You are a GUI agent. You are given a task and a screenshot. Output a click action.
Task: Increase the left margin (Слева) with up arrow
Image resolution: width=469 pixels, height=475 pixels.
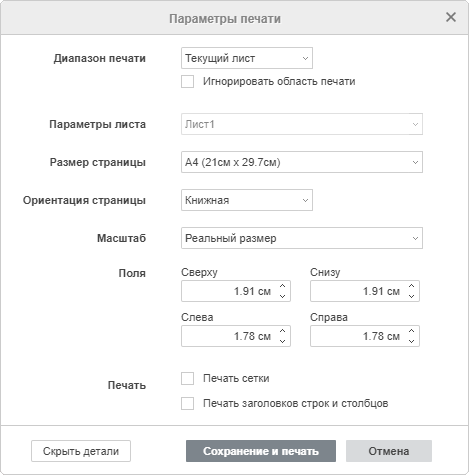click(x=283, y=331)
